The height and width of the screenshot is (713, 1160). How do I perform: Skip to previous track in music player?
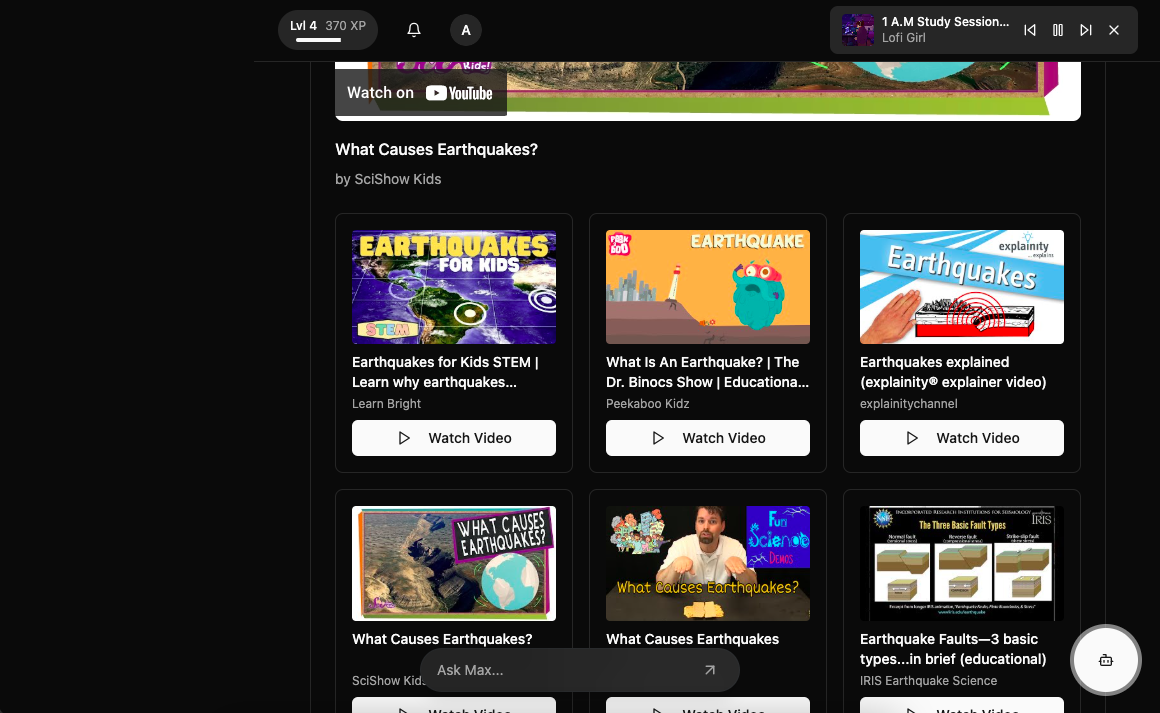pos(1030,30)
